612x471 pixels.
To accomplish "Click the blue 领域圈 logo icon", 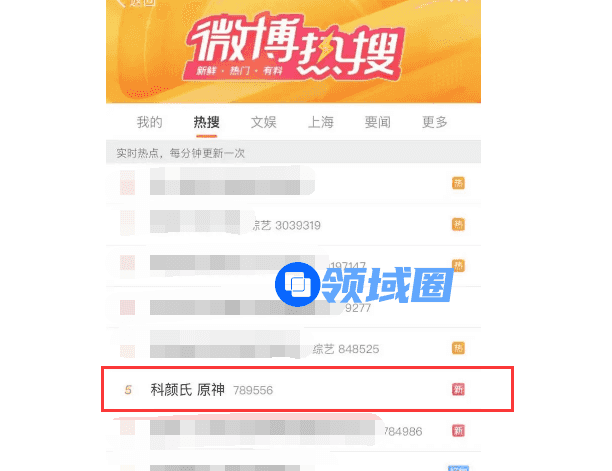I will pos(297,284).
